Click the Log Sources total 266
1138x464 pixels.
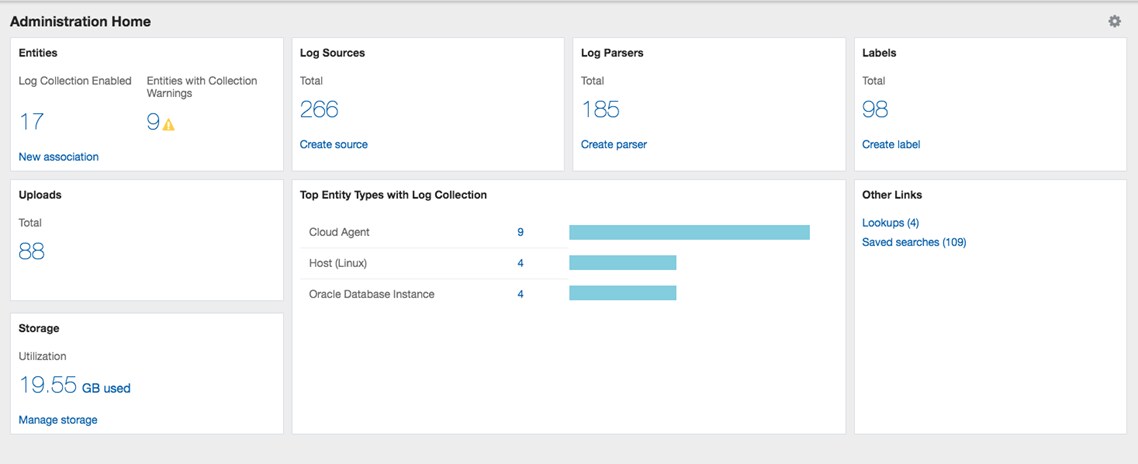click(x=319, y=109)
